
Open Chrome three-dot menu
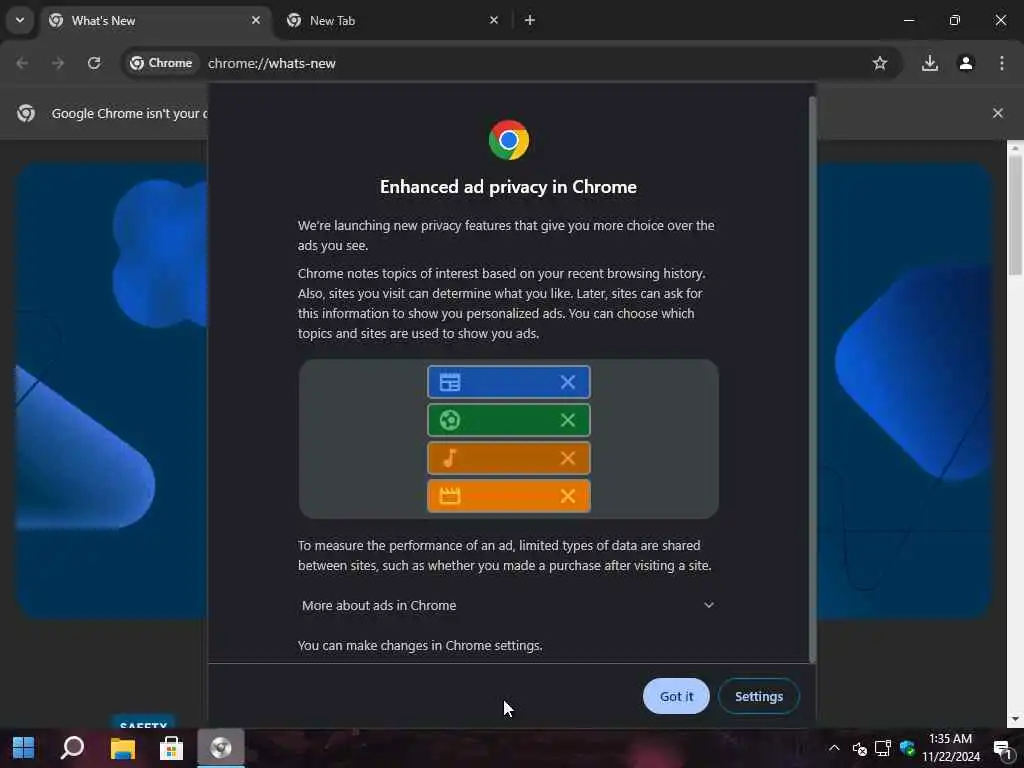coord(1002,63)
